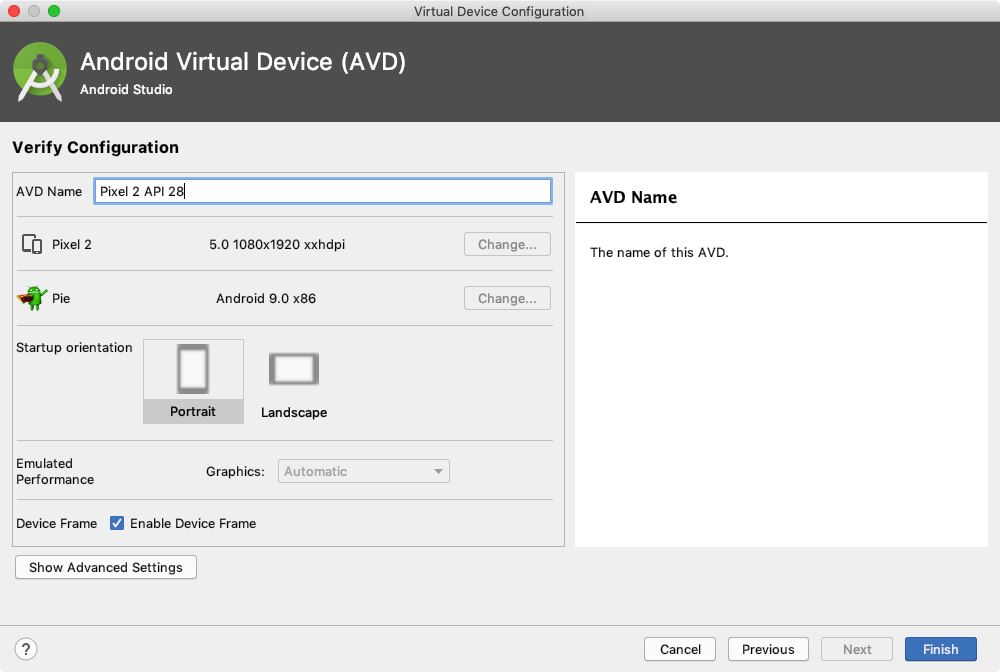Image resolution: width=1000 pixels, height=672 pixels.
Task: Click the Pixel 2 device icon
Action: click(32, 244)
